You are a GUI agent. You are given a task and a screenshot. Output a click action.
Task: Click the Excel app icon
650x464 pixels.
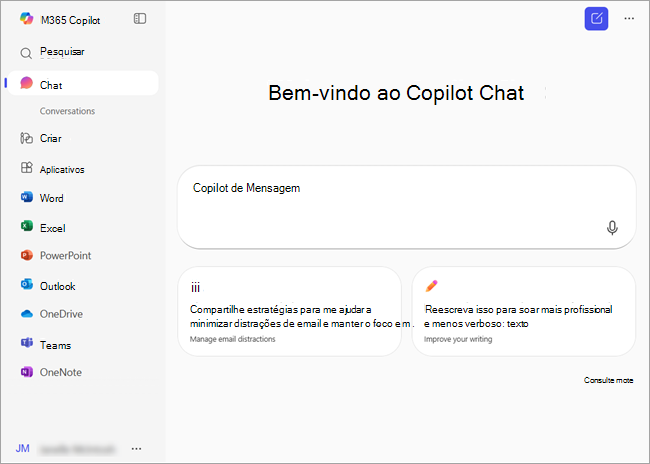27,226
